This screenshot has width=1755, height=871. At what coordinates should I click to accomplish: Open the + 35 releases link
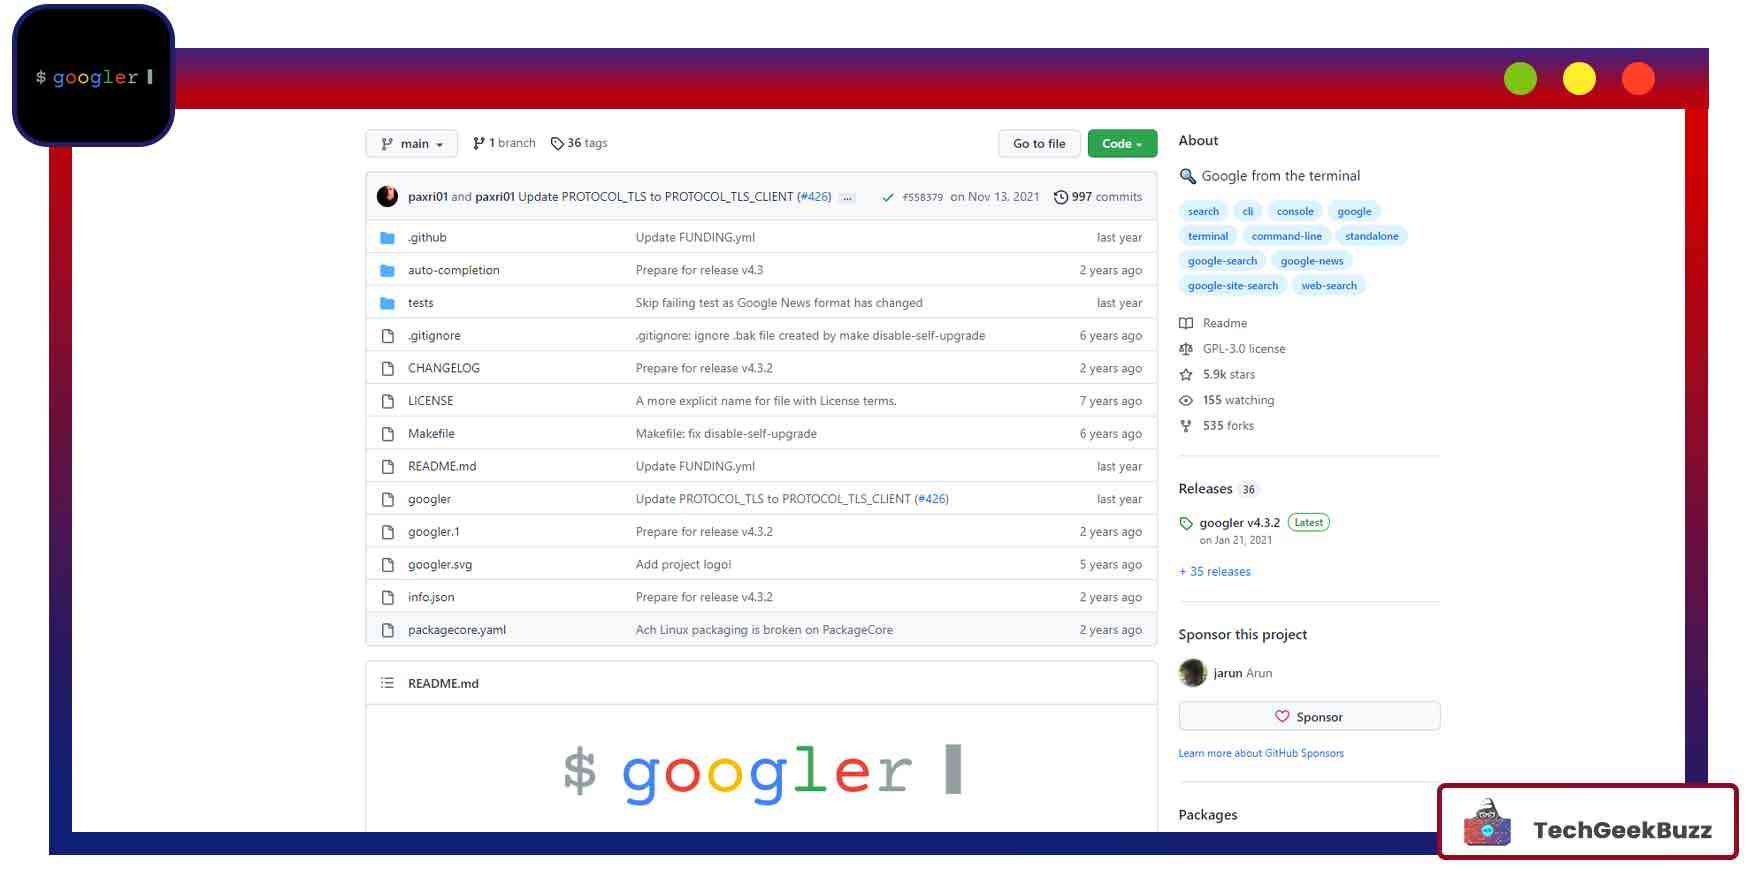(1214, 572)
